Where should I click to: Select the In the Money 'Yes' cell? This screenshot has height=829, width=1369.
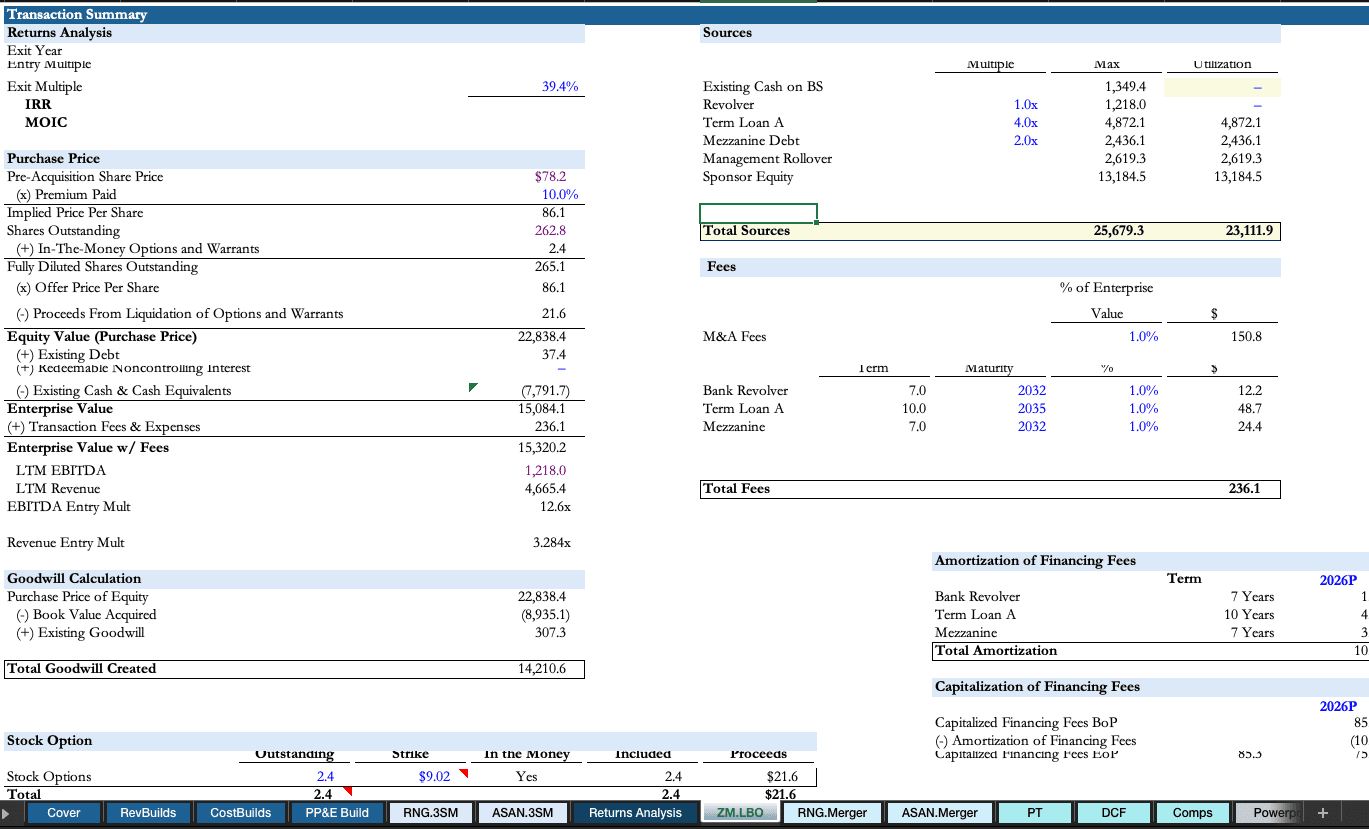[x=526, y=777]
